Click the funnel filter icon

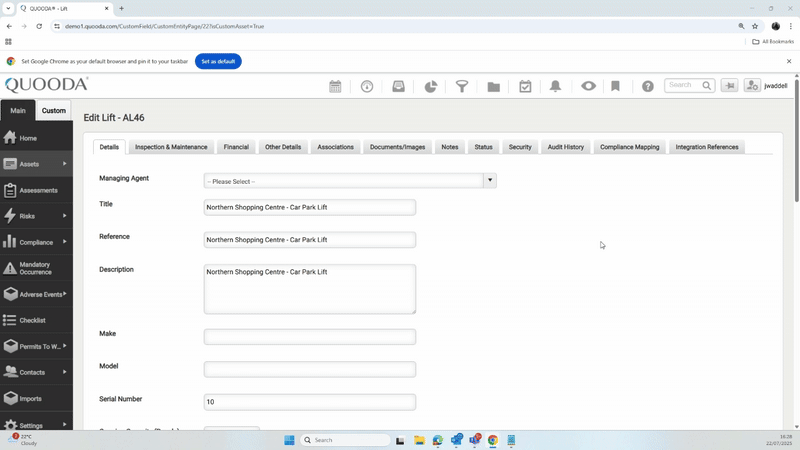[x=462, y=86]
